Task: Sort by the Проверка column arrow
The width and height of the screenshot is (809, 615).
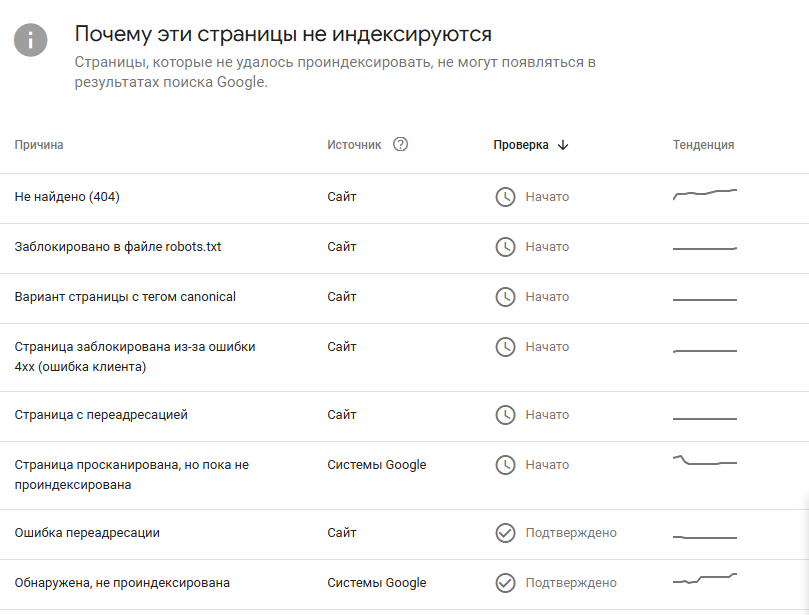Action: [x=563, y=145]
